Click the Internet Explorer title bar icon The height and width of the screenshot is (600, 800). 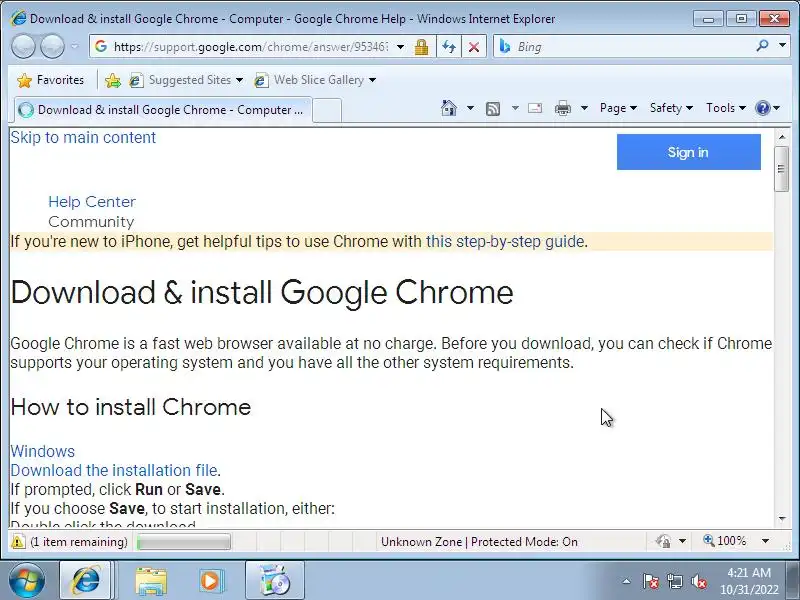tap(18, 18)
